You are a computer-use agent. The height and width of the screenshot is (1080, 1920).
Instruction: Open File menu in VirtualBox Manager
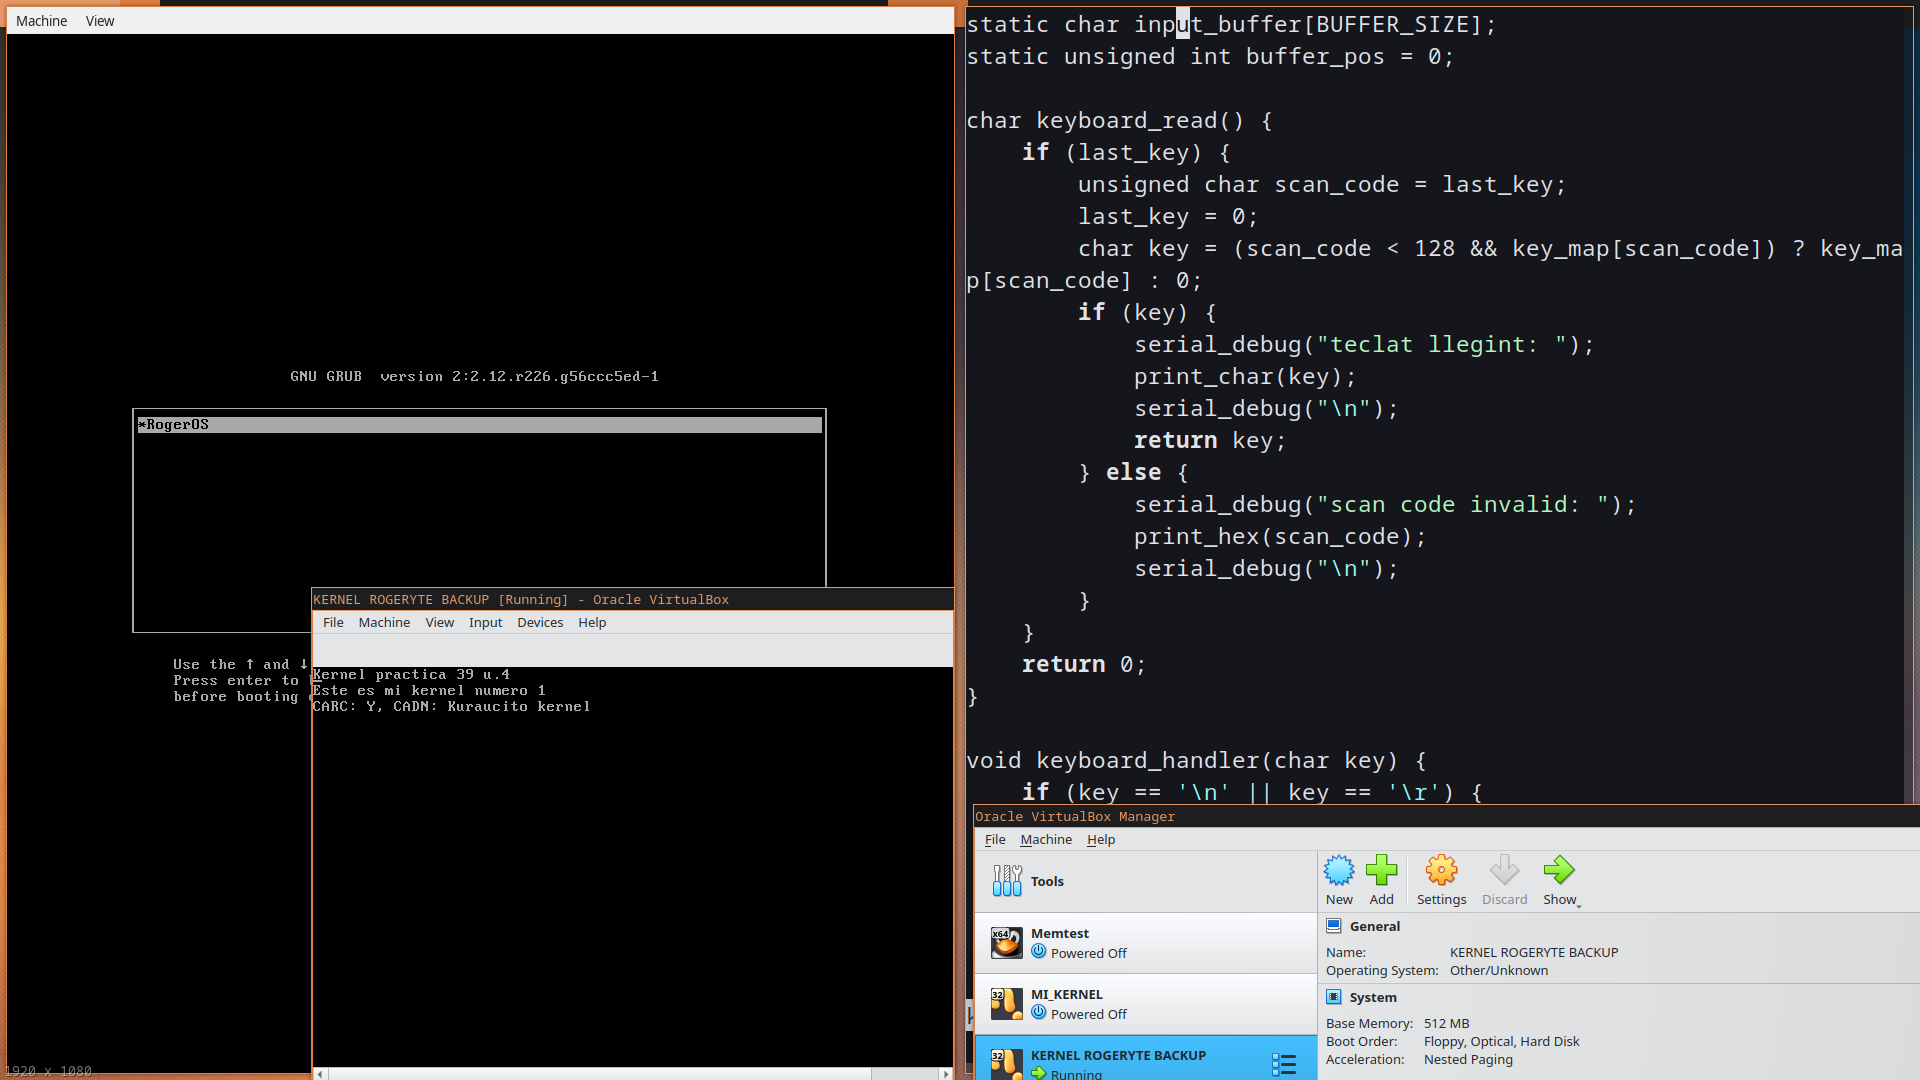(x=994, y=839)
